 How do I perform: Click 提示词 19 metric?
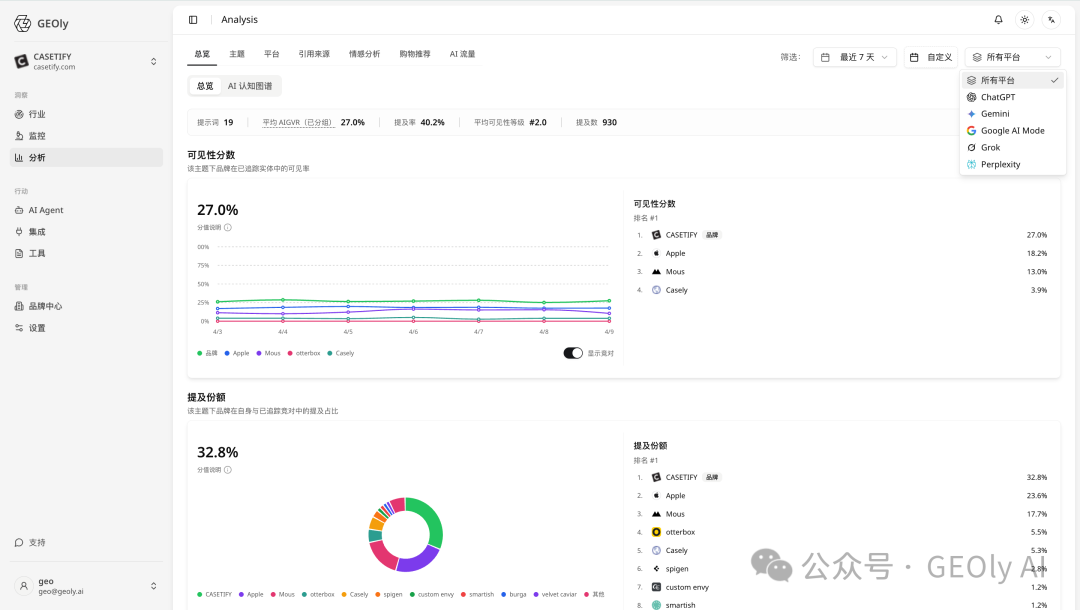(216, 123)
